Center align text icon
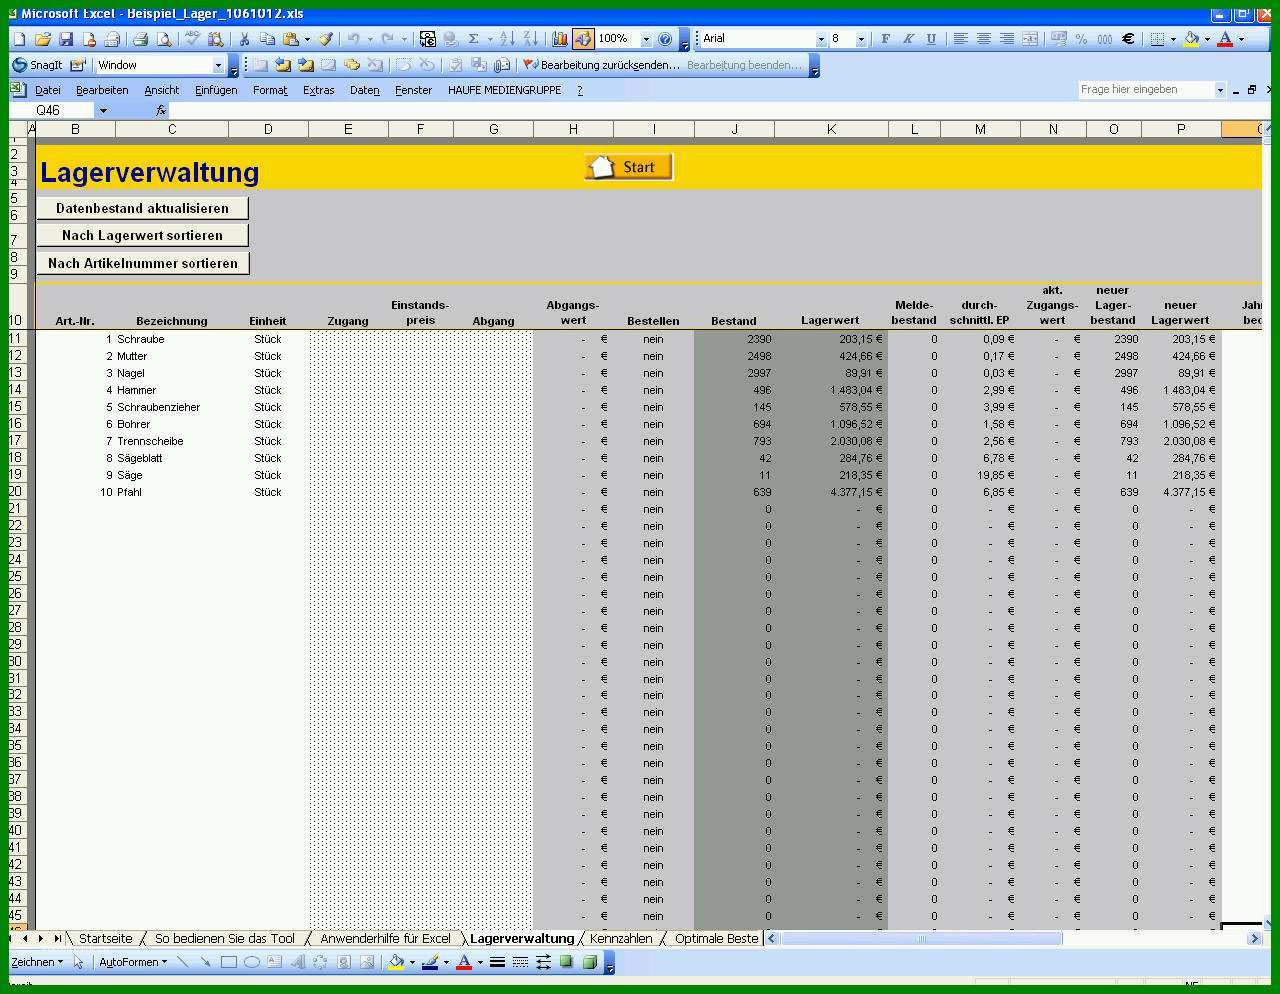 tap(984, 39)
